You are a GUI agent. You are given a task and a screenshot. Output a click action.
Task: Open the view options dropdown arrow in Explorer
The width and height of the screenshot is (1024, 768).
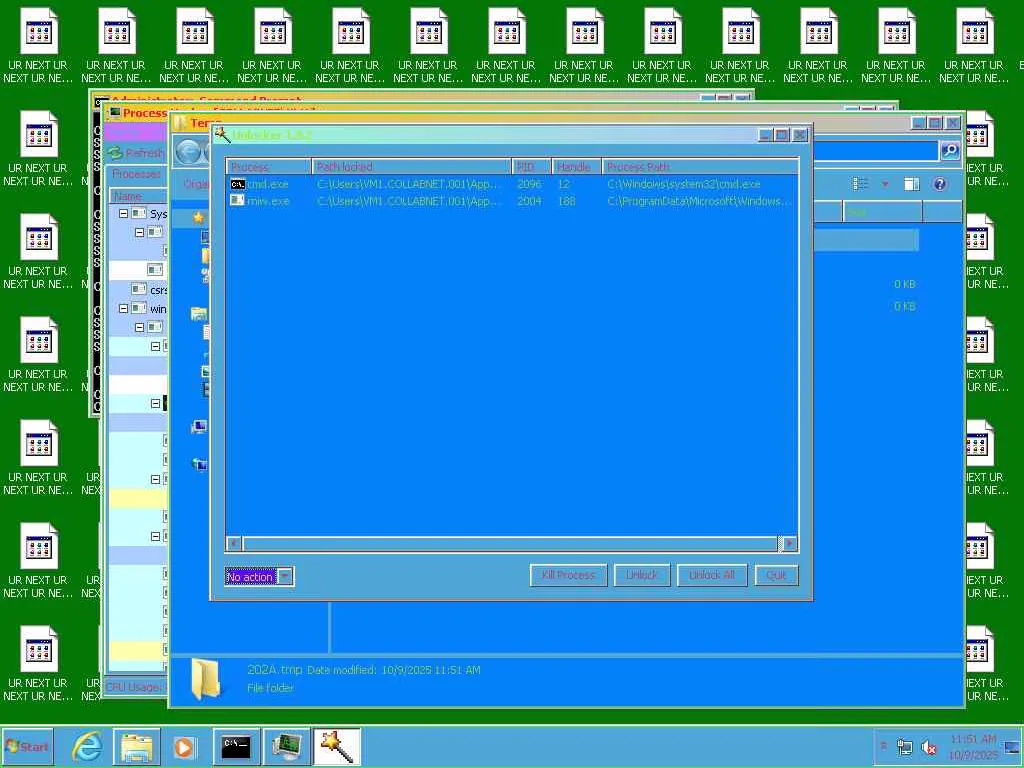pos(886,184)
